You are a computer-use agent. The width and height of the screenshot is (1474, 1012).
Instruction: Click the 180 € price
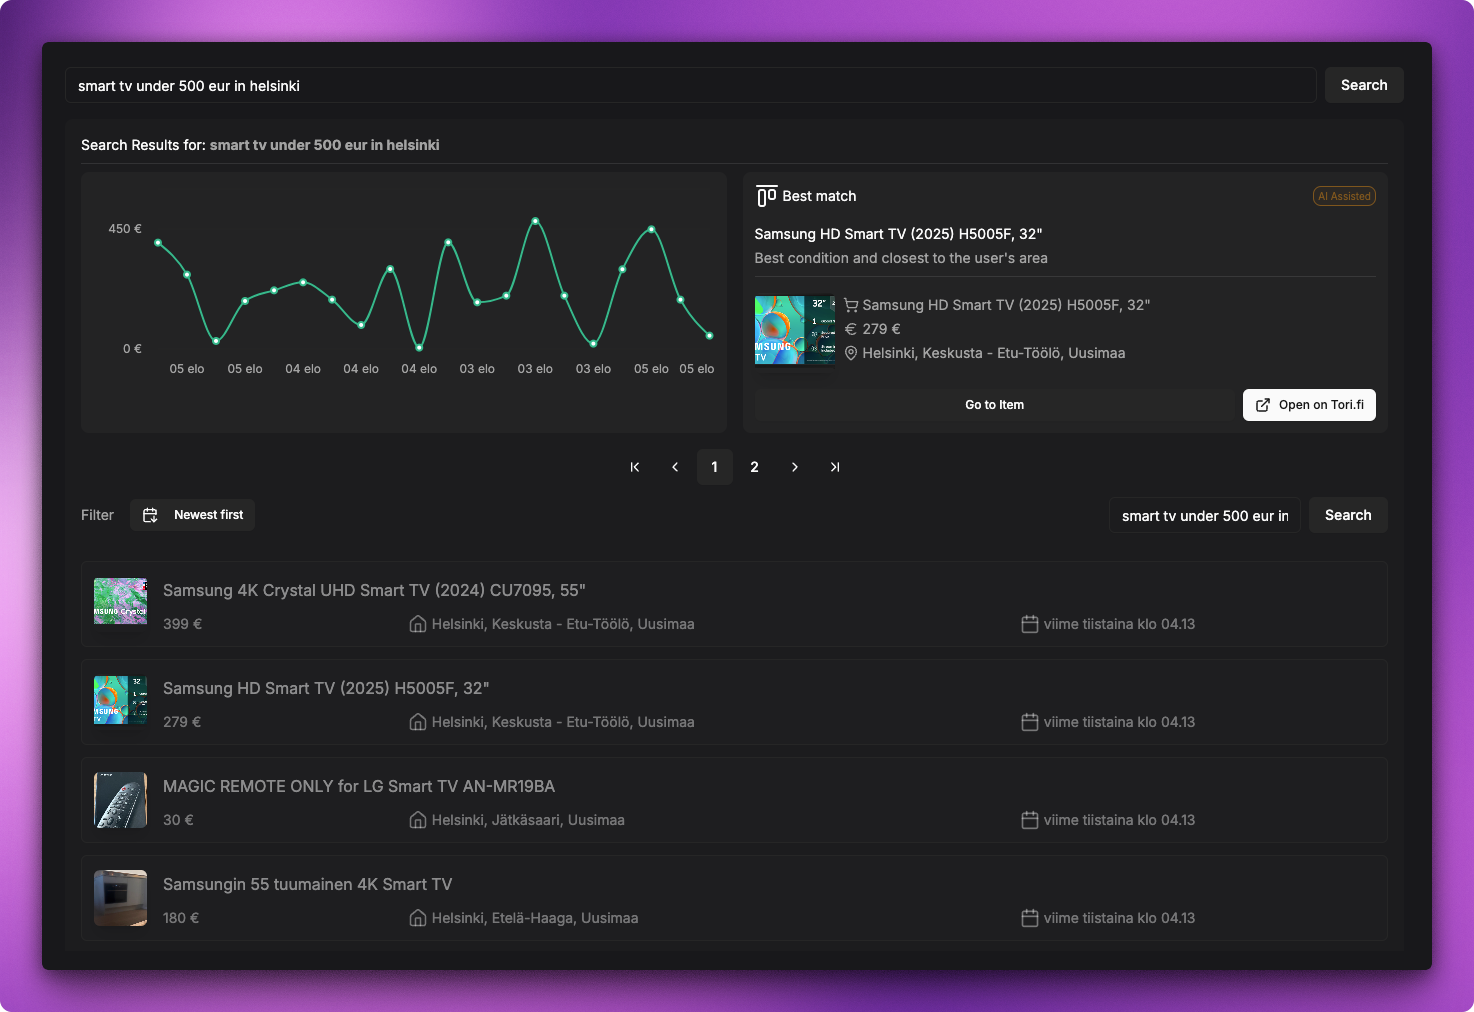point(181,918)
